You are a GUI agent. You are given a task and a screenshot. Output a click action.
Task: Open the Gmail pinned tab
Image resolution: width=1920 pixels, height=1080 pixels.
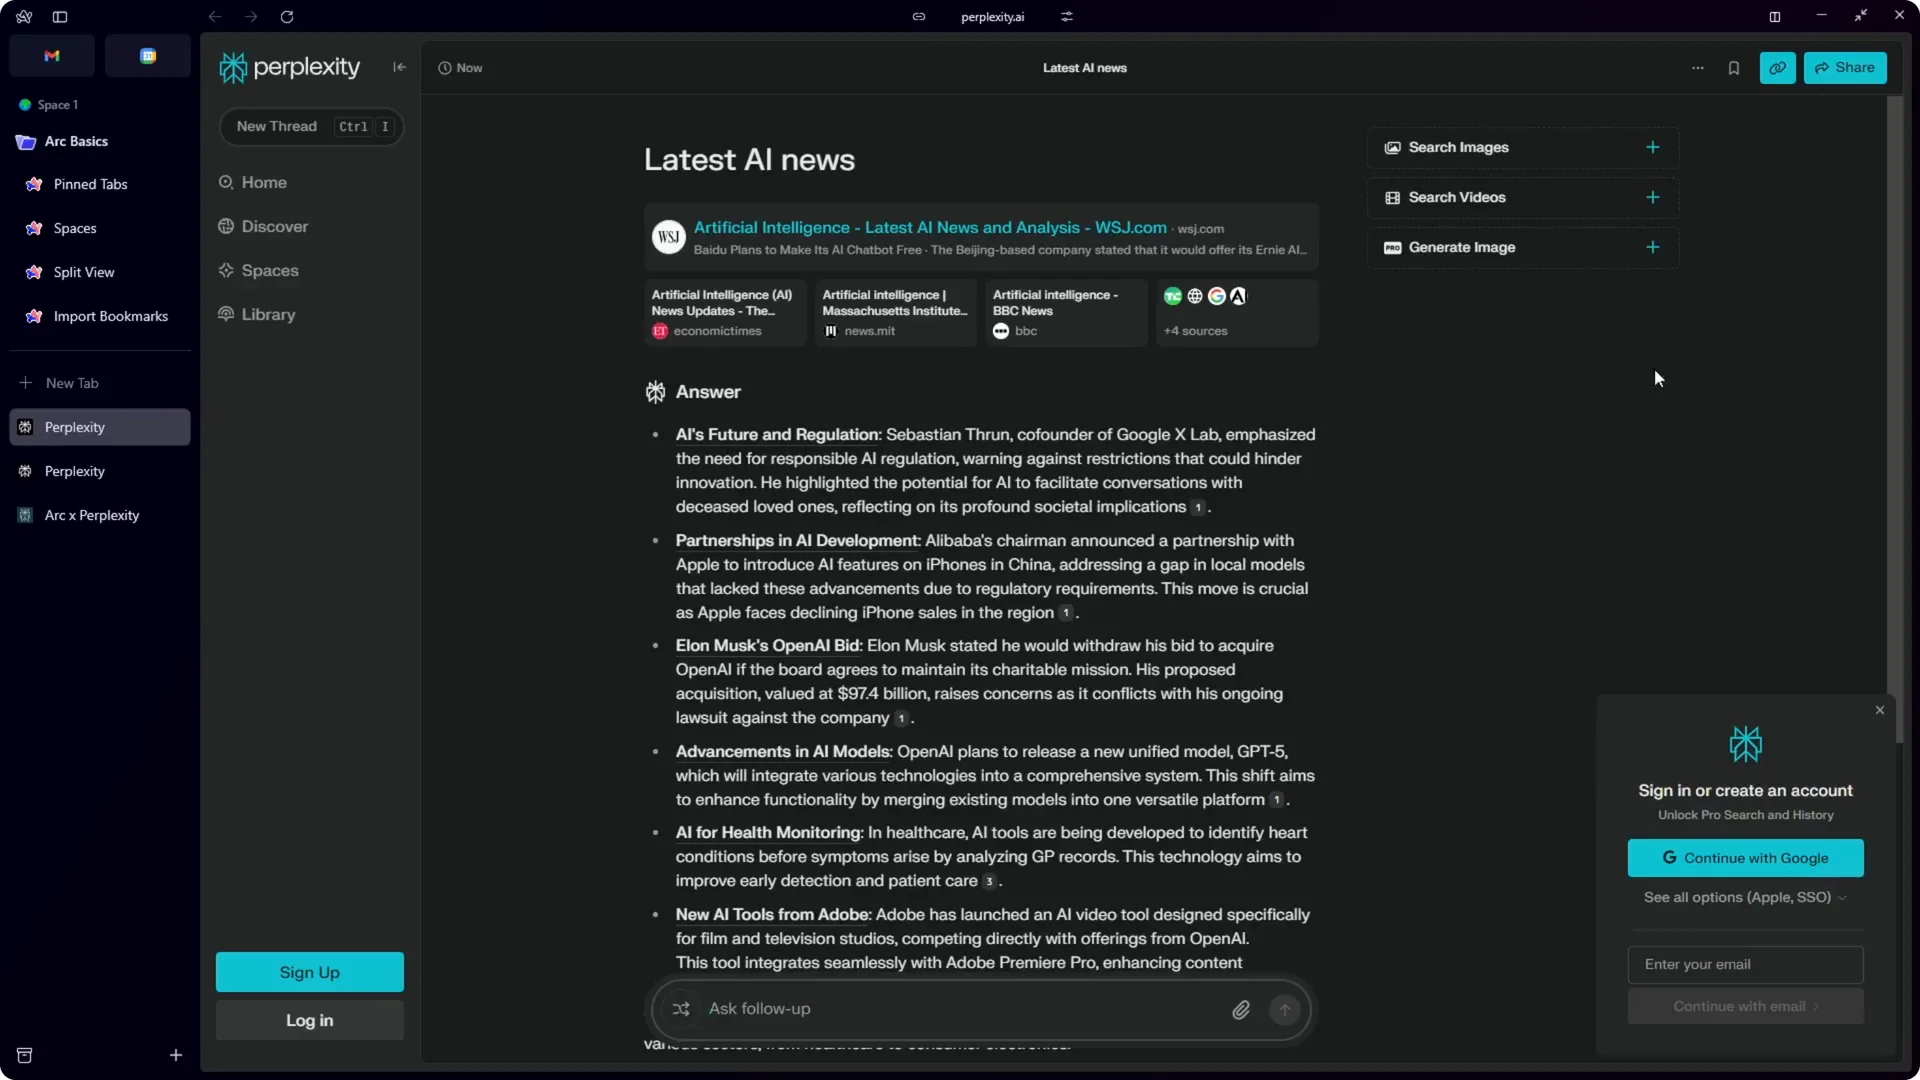[x=52, y=56]
